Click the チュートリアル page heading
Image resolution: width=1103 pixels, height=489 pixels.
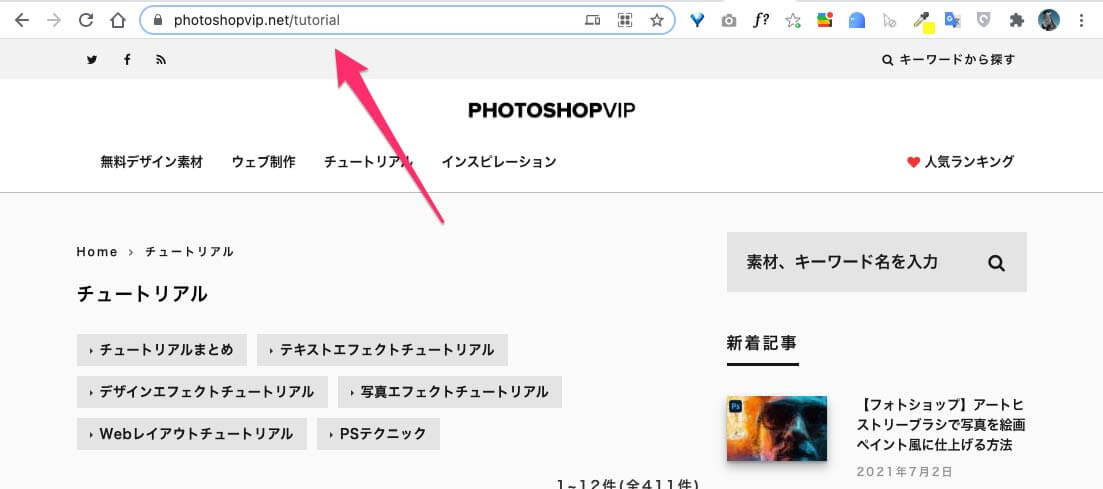pos(142,294)
